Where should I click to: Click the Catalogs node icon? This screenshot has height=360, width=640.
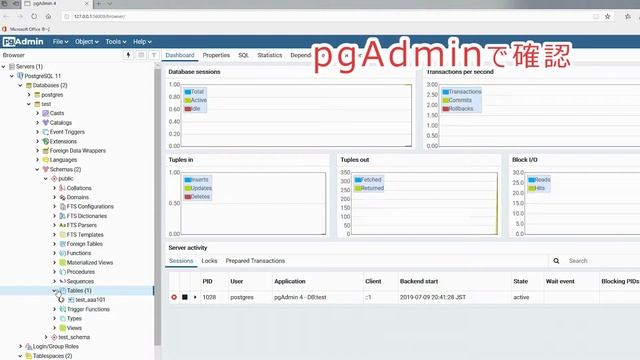pos(46,122)
